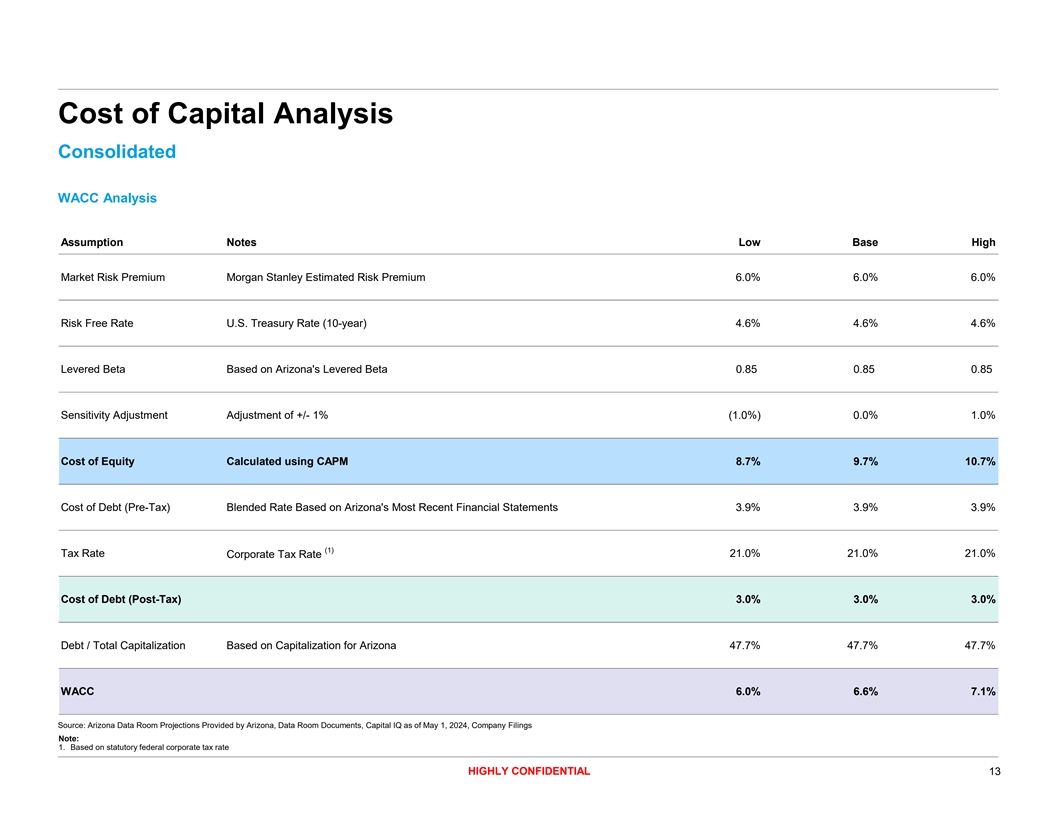The width and height of the screenshot is (1056, 816).
Task: Click the HIGHLY CONFIDENTIAL footer text
Action: 528,771
